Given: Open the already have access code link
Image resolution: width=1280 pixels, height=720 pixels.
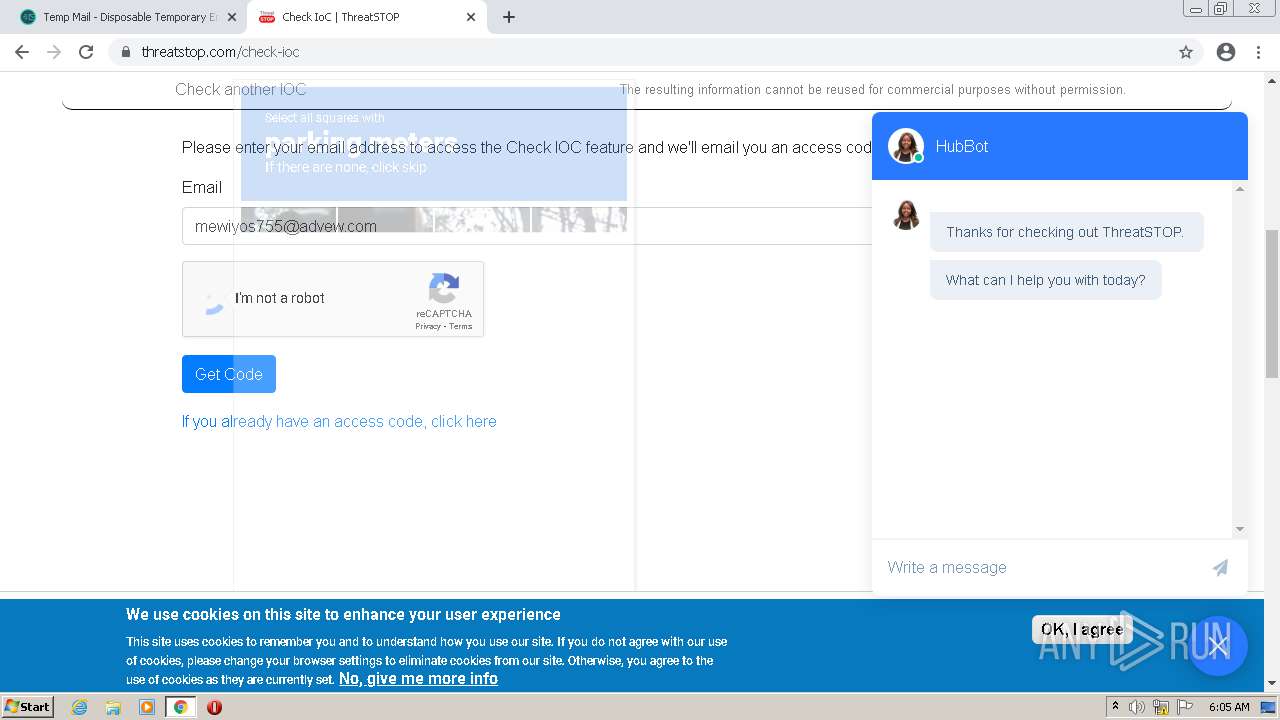Looking at the screenshot, I should tap(339, 421).
